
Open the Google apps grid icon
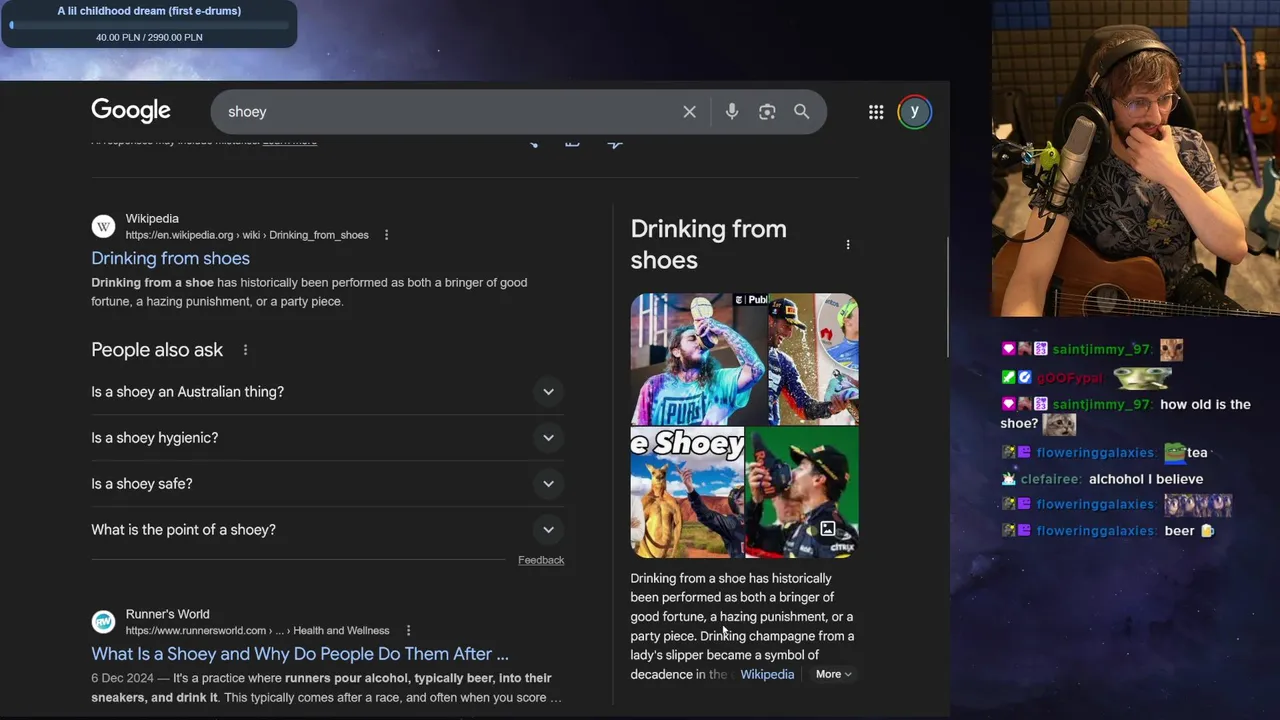876,112
